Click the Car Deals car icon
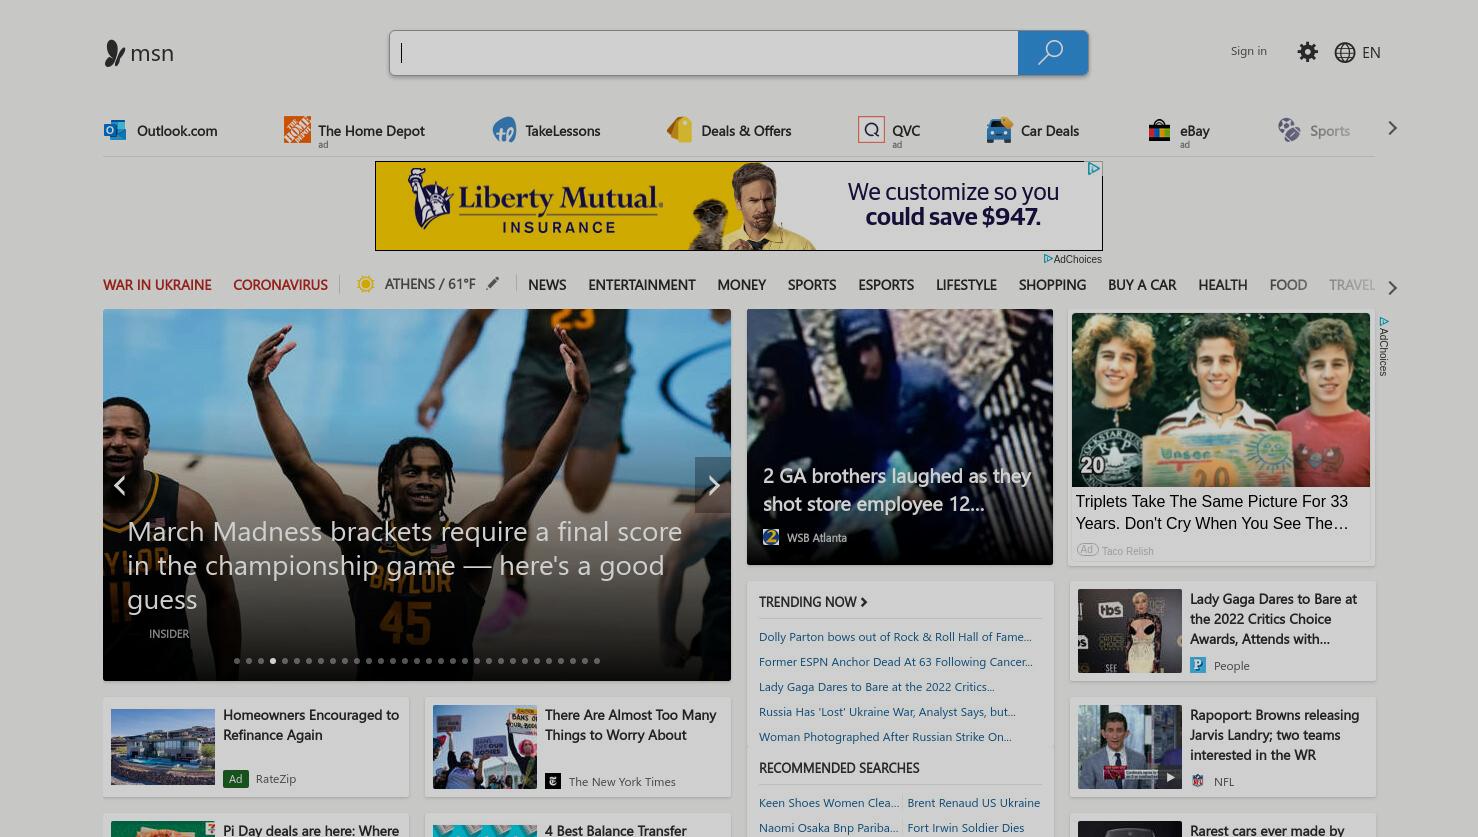Screen dimensions: 1478x837 999,130
